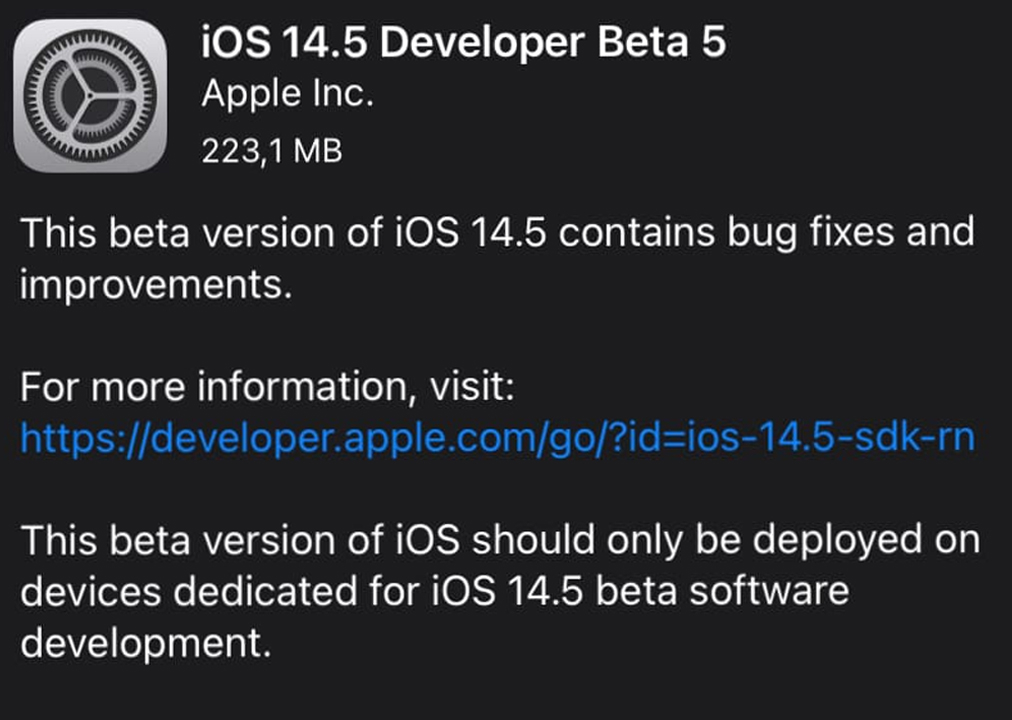Screen dimensions: 1012x720
Task: Click the word 'improvements.'
Action: [156, 285]
